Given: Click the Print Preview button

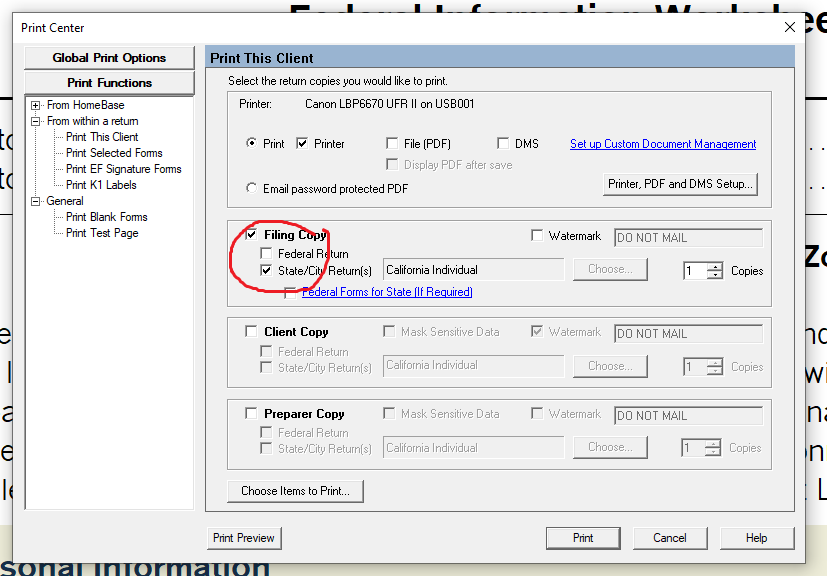Looking at the screenshot, I should (x=243, y=538).
